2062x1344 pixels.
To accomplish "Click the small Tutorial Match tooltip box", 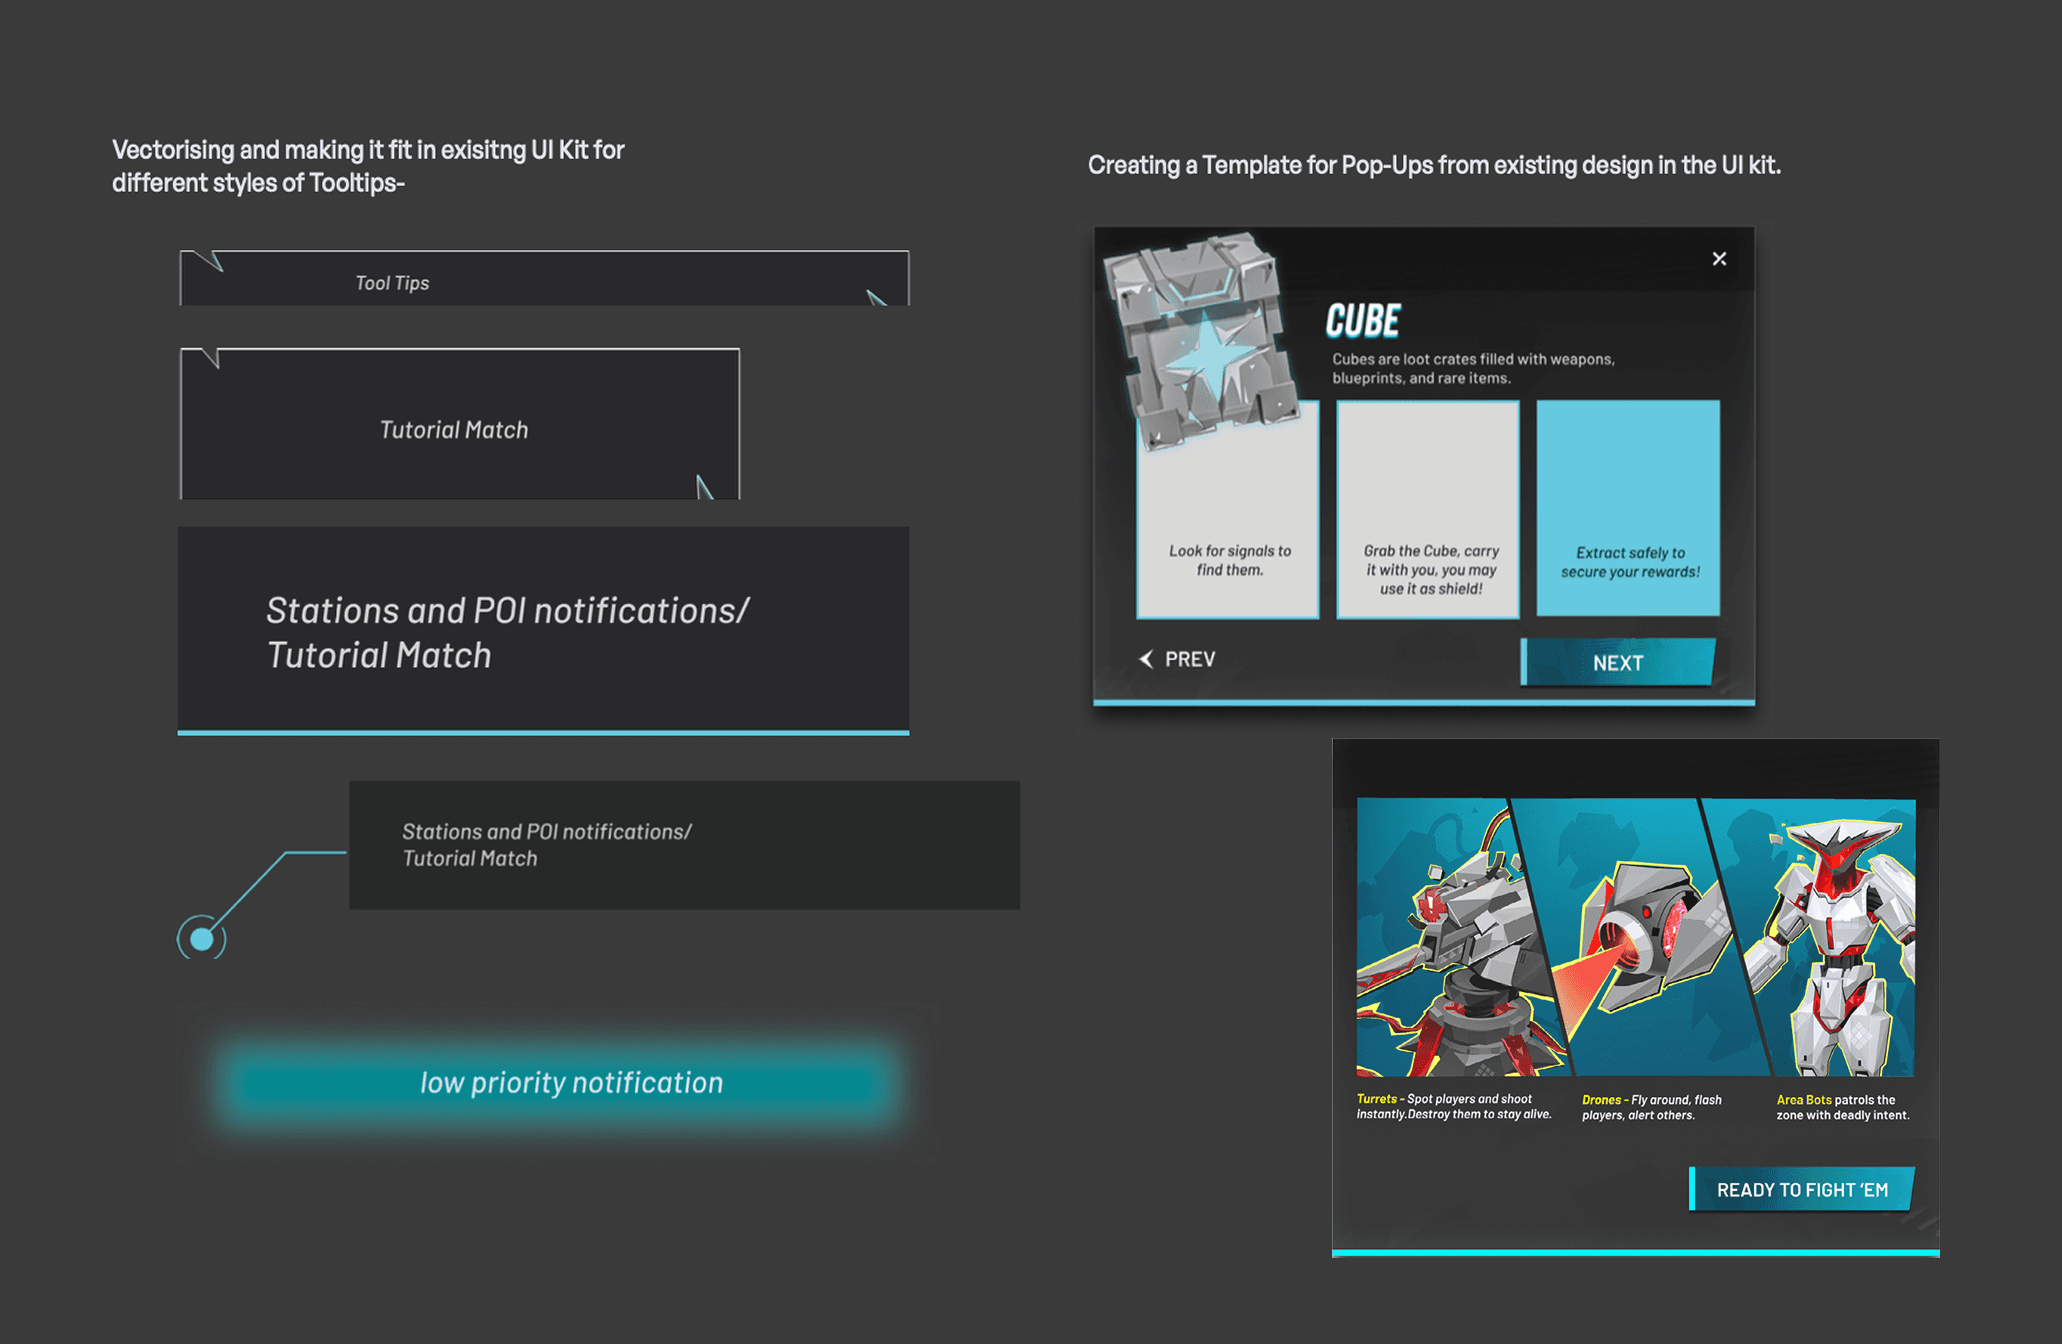I will pos(459,425).
